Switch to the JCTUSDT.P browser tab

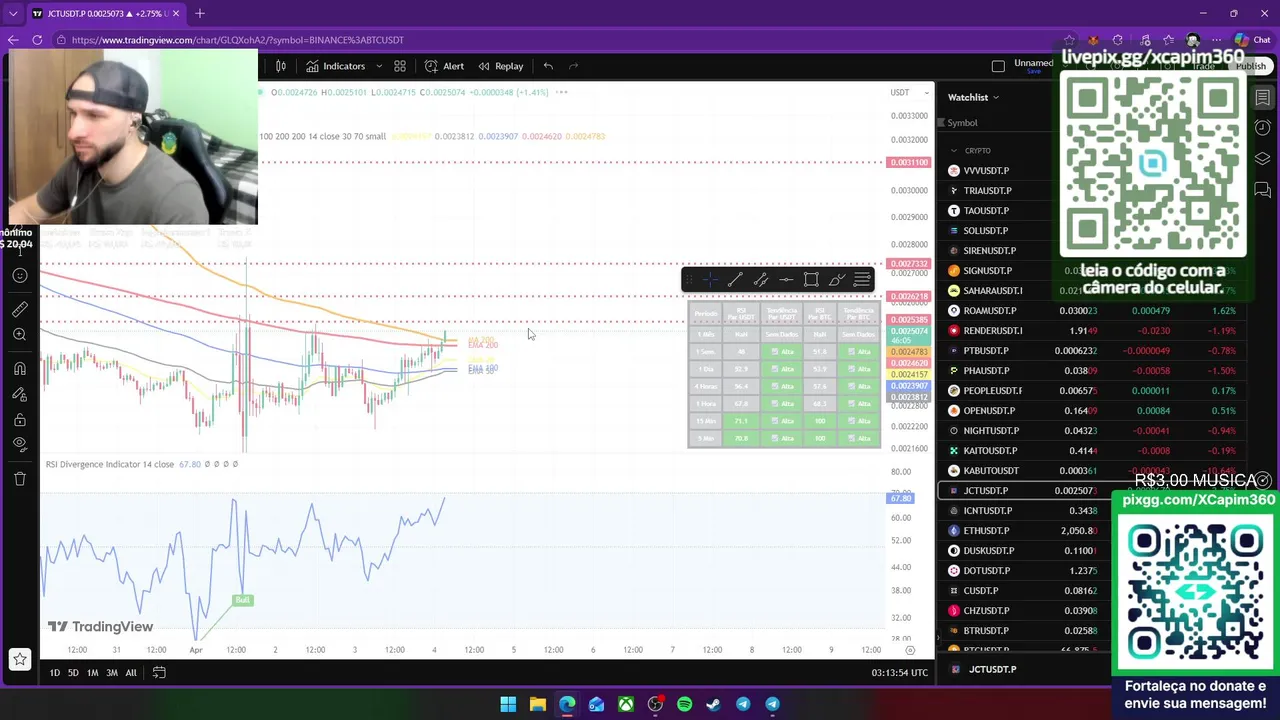click(x=105, y=13)
